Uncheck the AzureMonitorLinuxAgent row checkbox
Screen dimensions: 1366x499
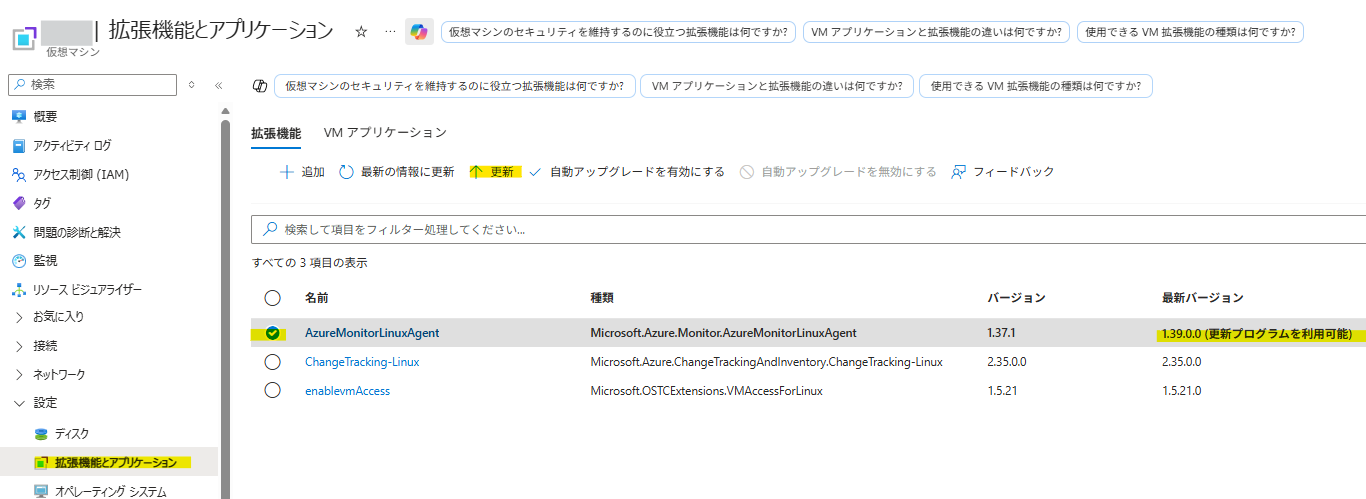click(272, 333)
